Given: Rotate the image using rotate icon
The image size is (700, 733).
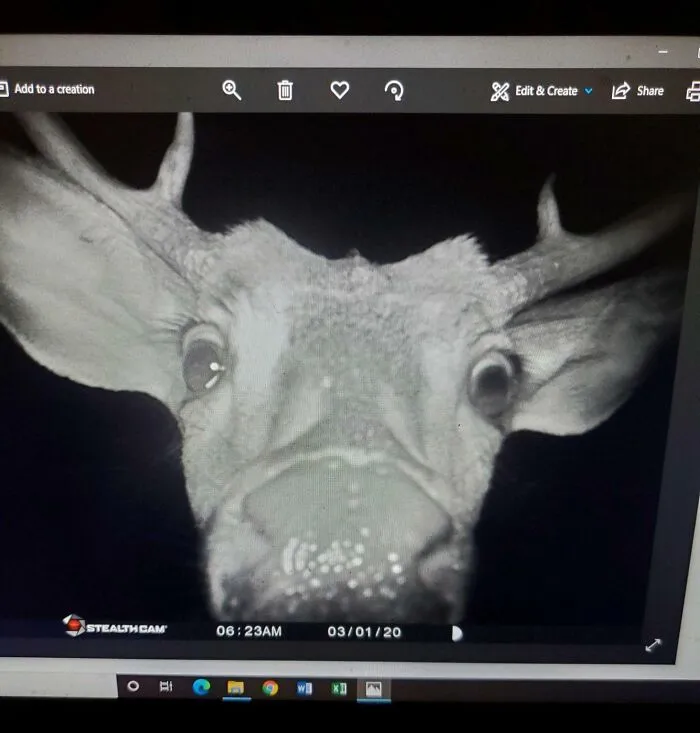Looking at the screenshot, I should 394,91.
